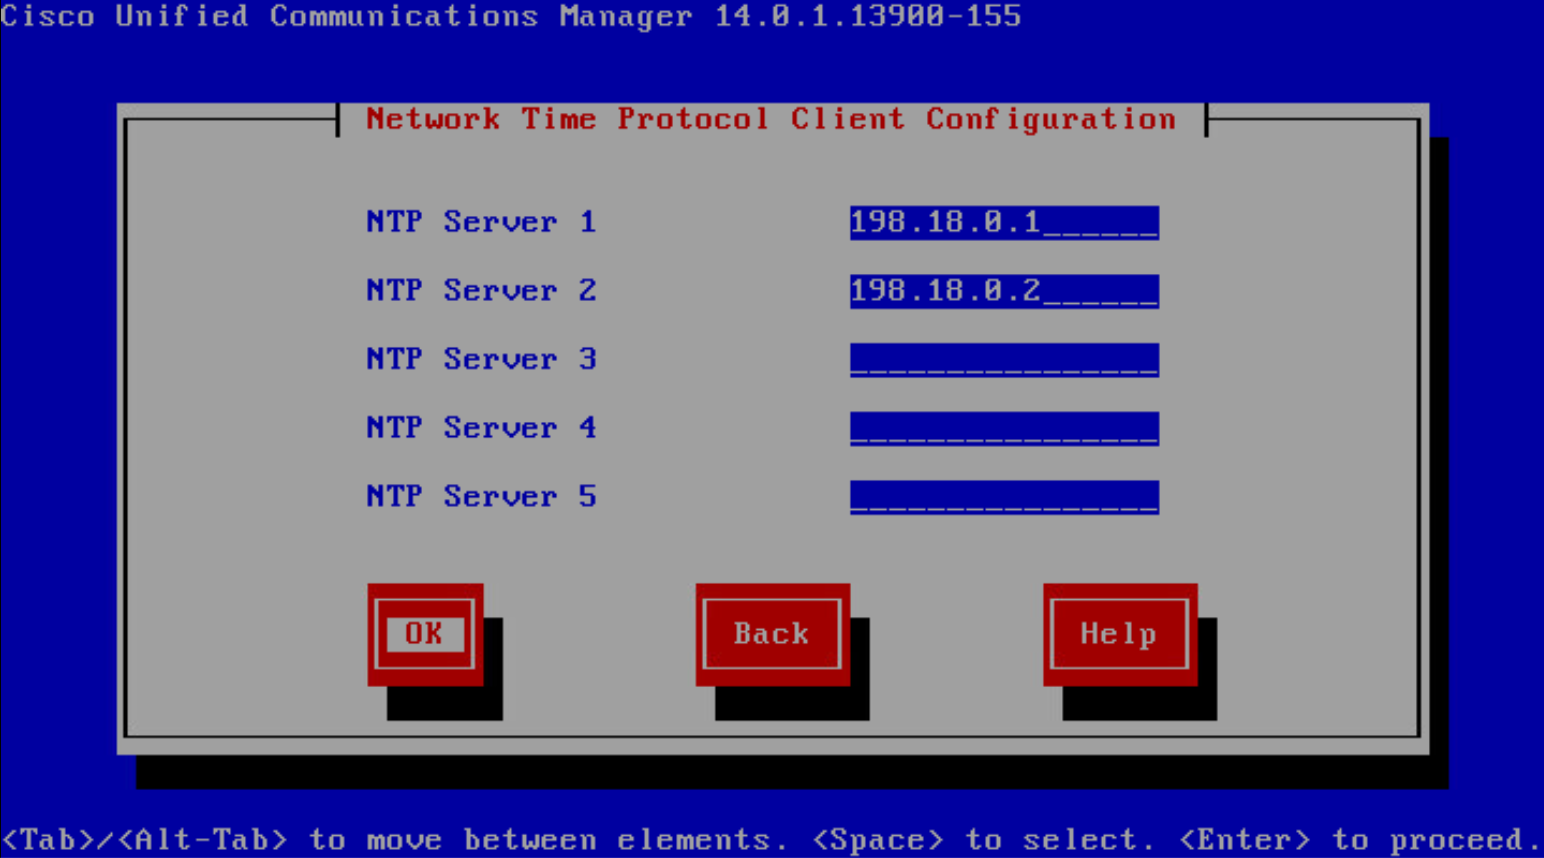This screenshot has width=1544, height=858.
Task: Place cursor in NTP Server 5 field
Action: pyautogui.click(x=1003, y=497)
